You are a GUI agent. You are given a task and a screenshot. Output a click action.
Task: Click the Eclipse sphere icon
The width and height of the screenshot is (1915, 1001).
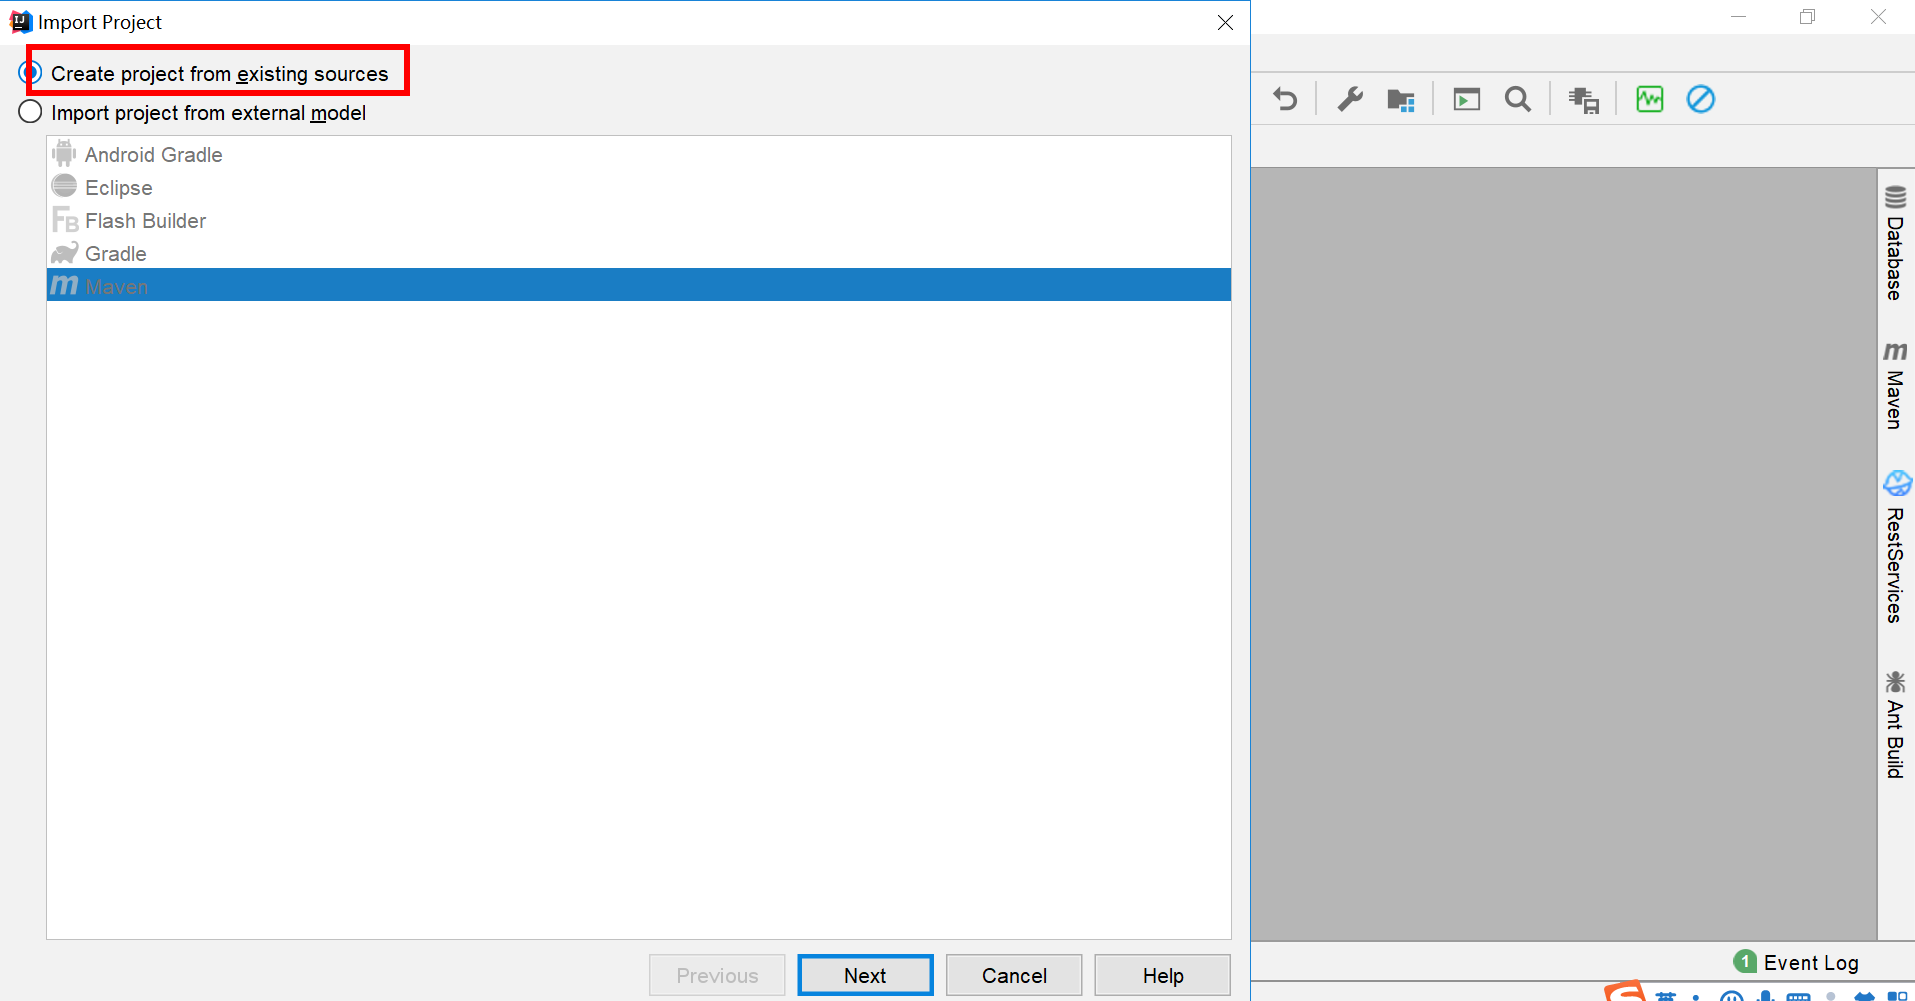tap(64, 186)
